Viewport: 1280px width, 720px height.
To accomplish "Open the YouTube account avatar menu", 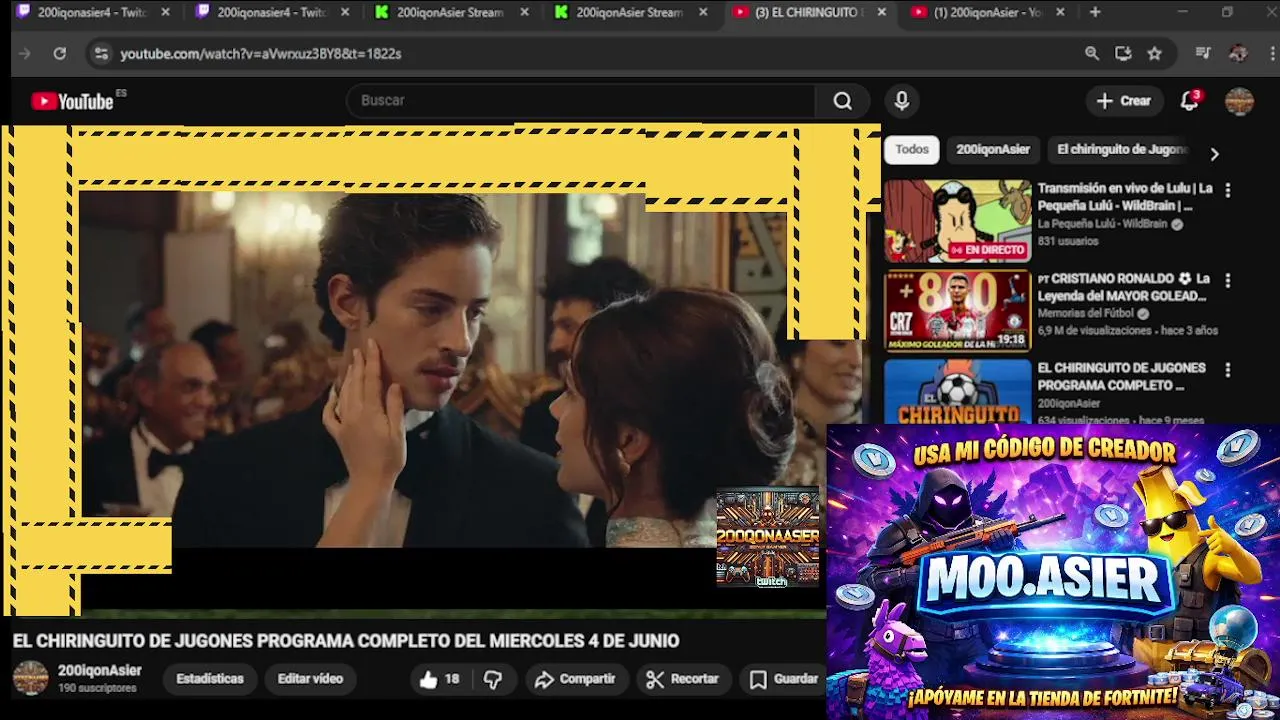I will (1240, 101).
